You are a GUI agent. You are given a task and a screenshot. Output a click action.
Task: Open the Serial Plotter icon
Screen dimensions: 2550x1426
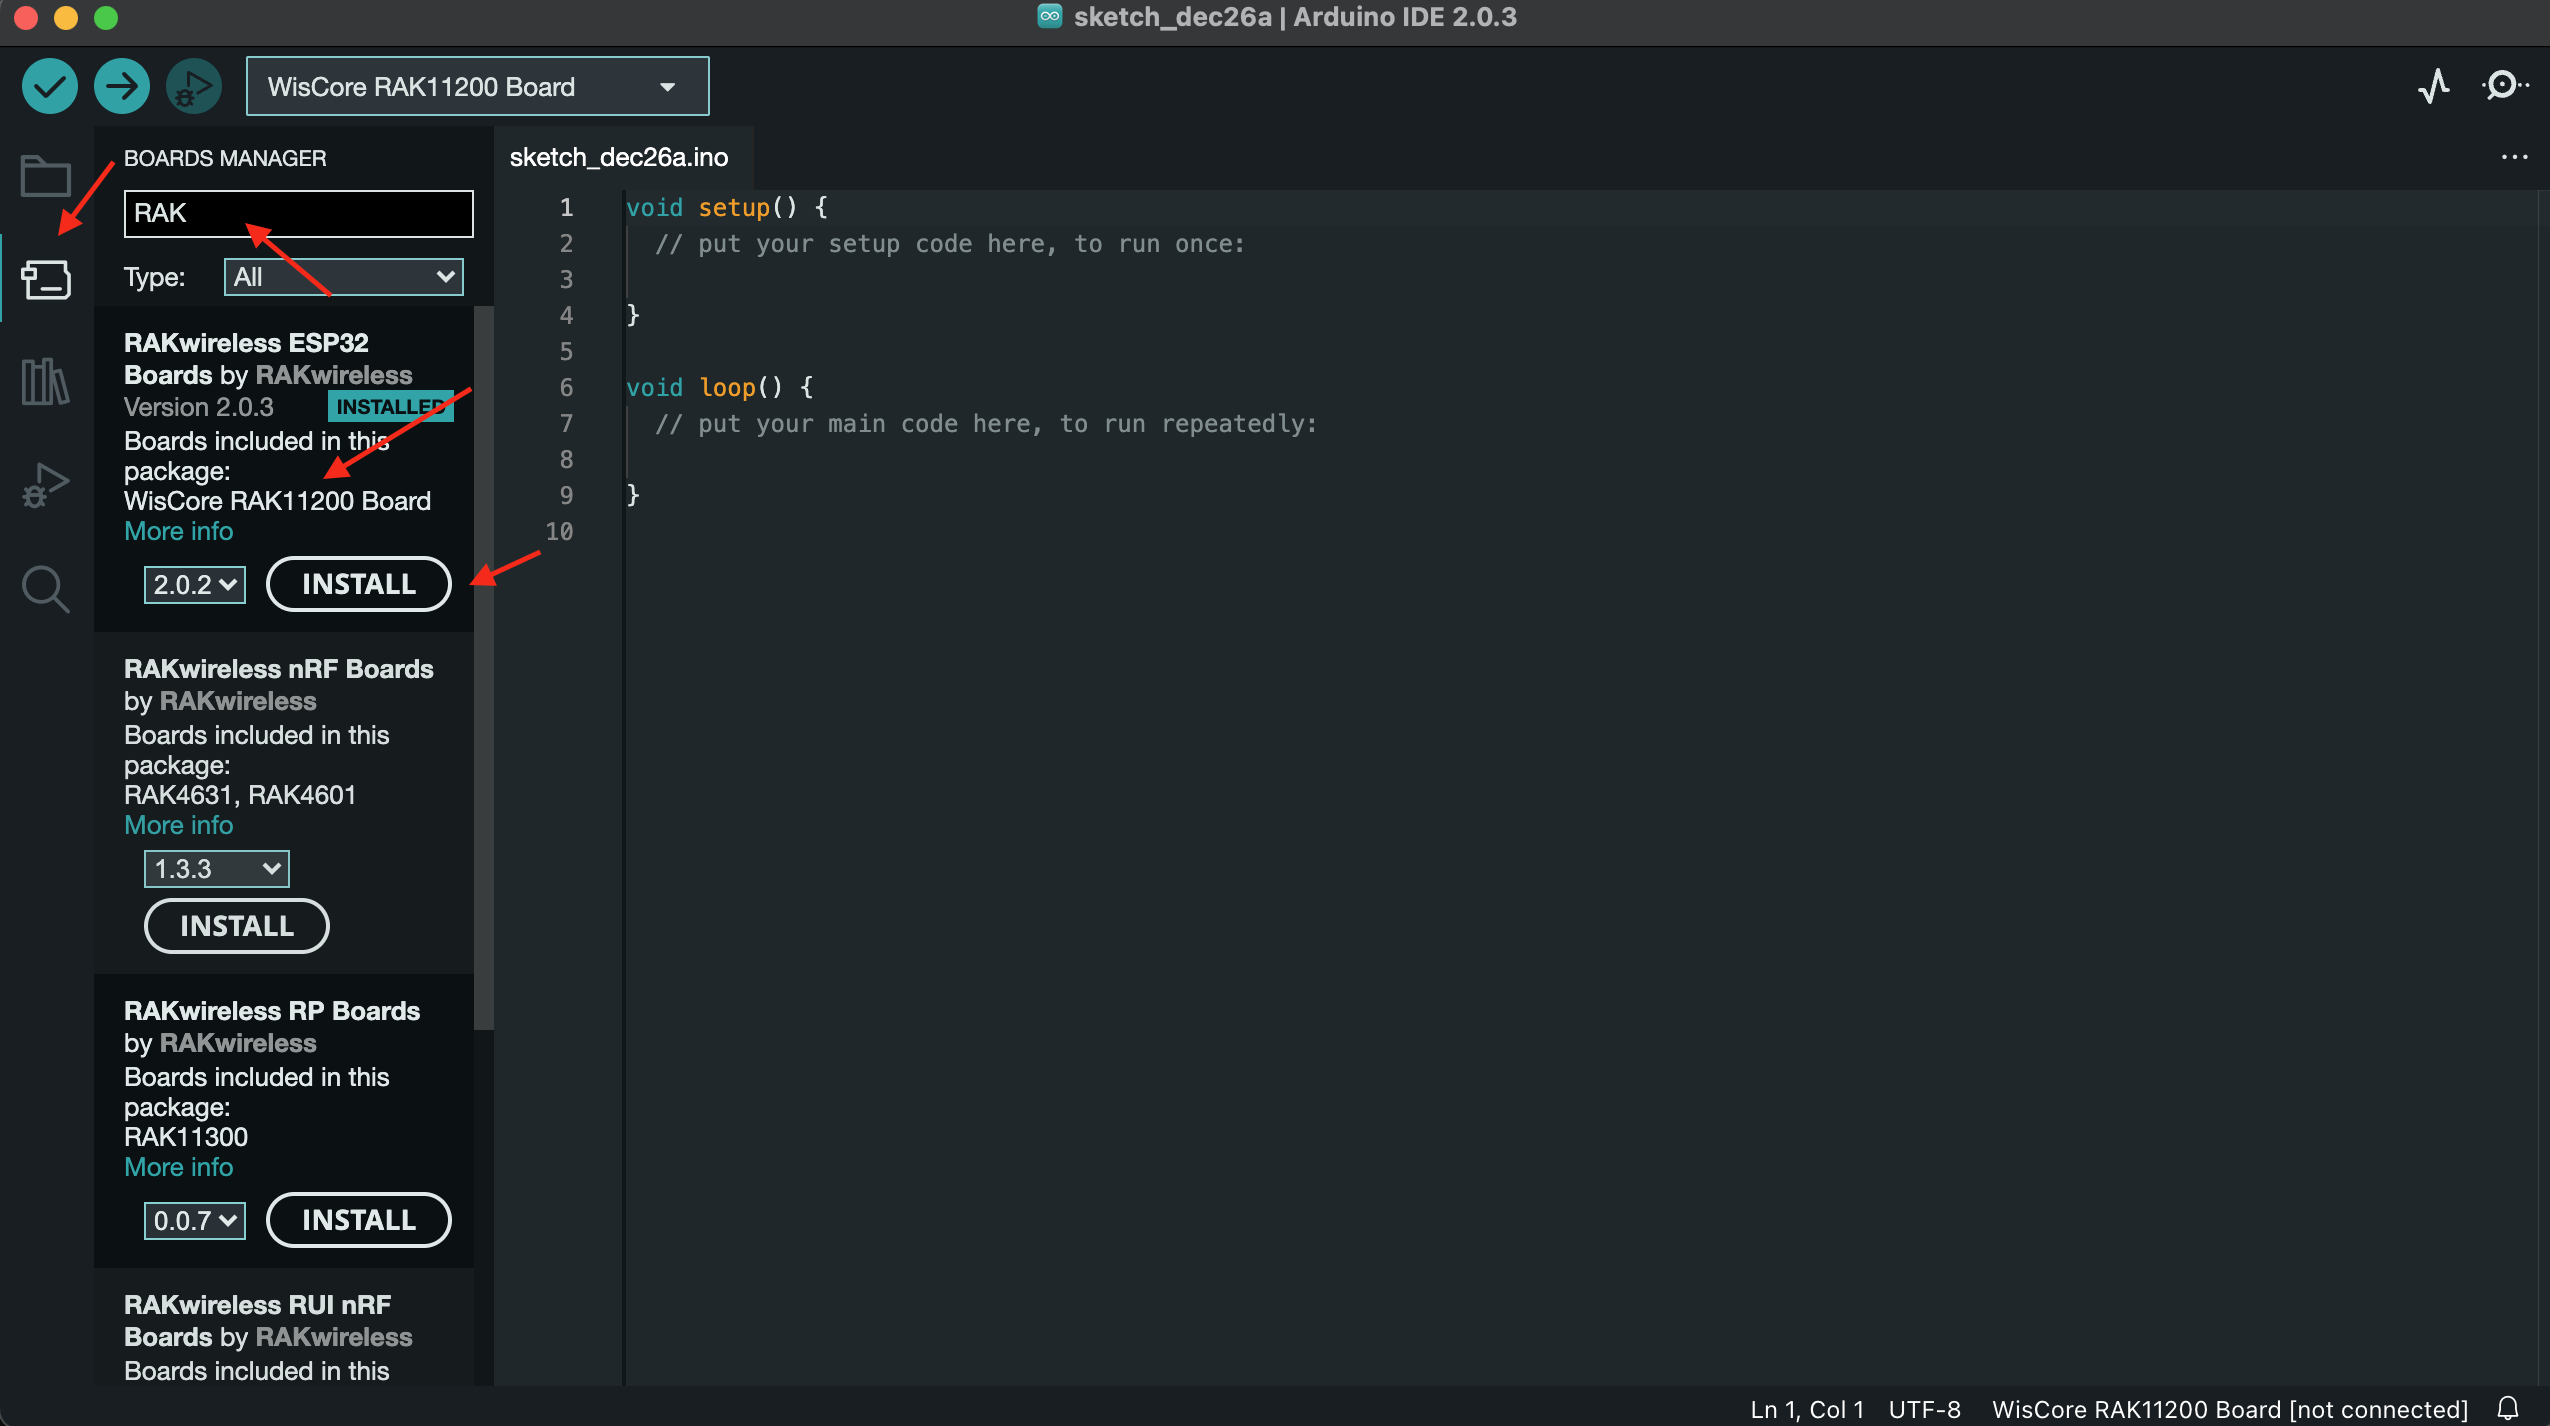[2433, 86]
